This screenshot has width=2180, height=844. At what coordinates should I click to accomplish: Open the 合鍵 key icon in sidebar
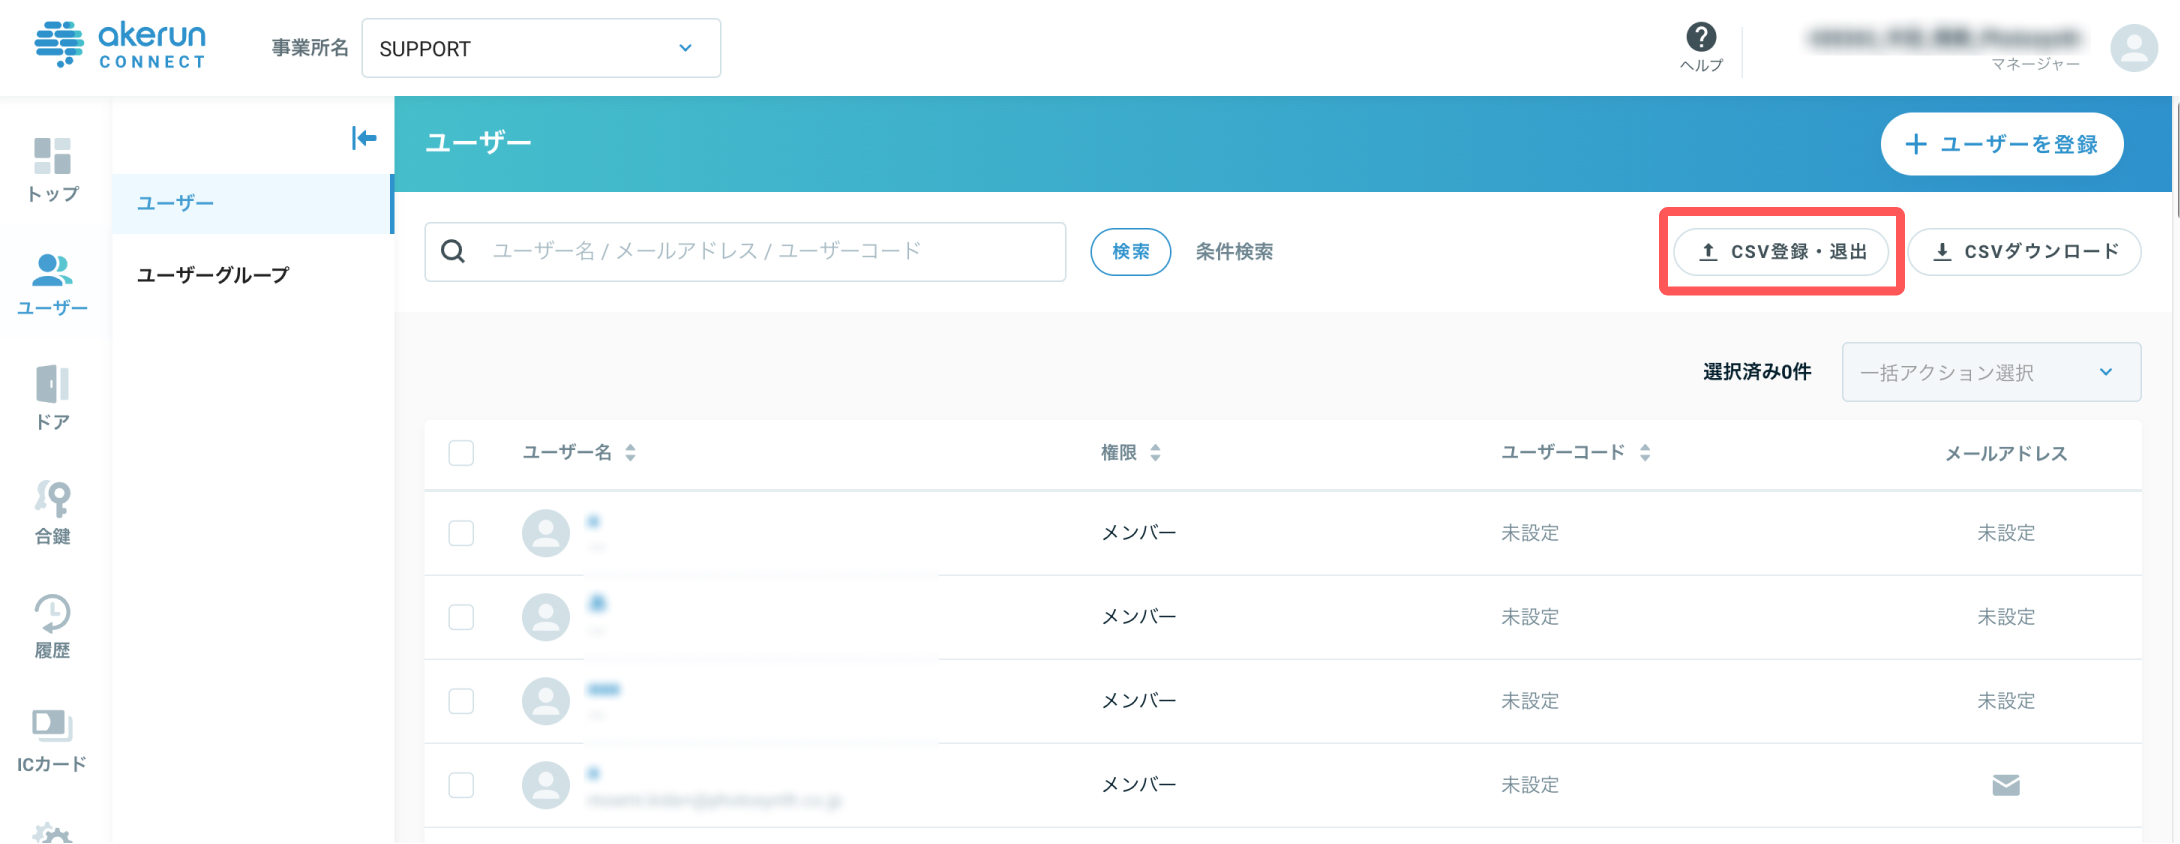53,498
